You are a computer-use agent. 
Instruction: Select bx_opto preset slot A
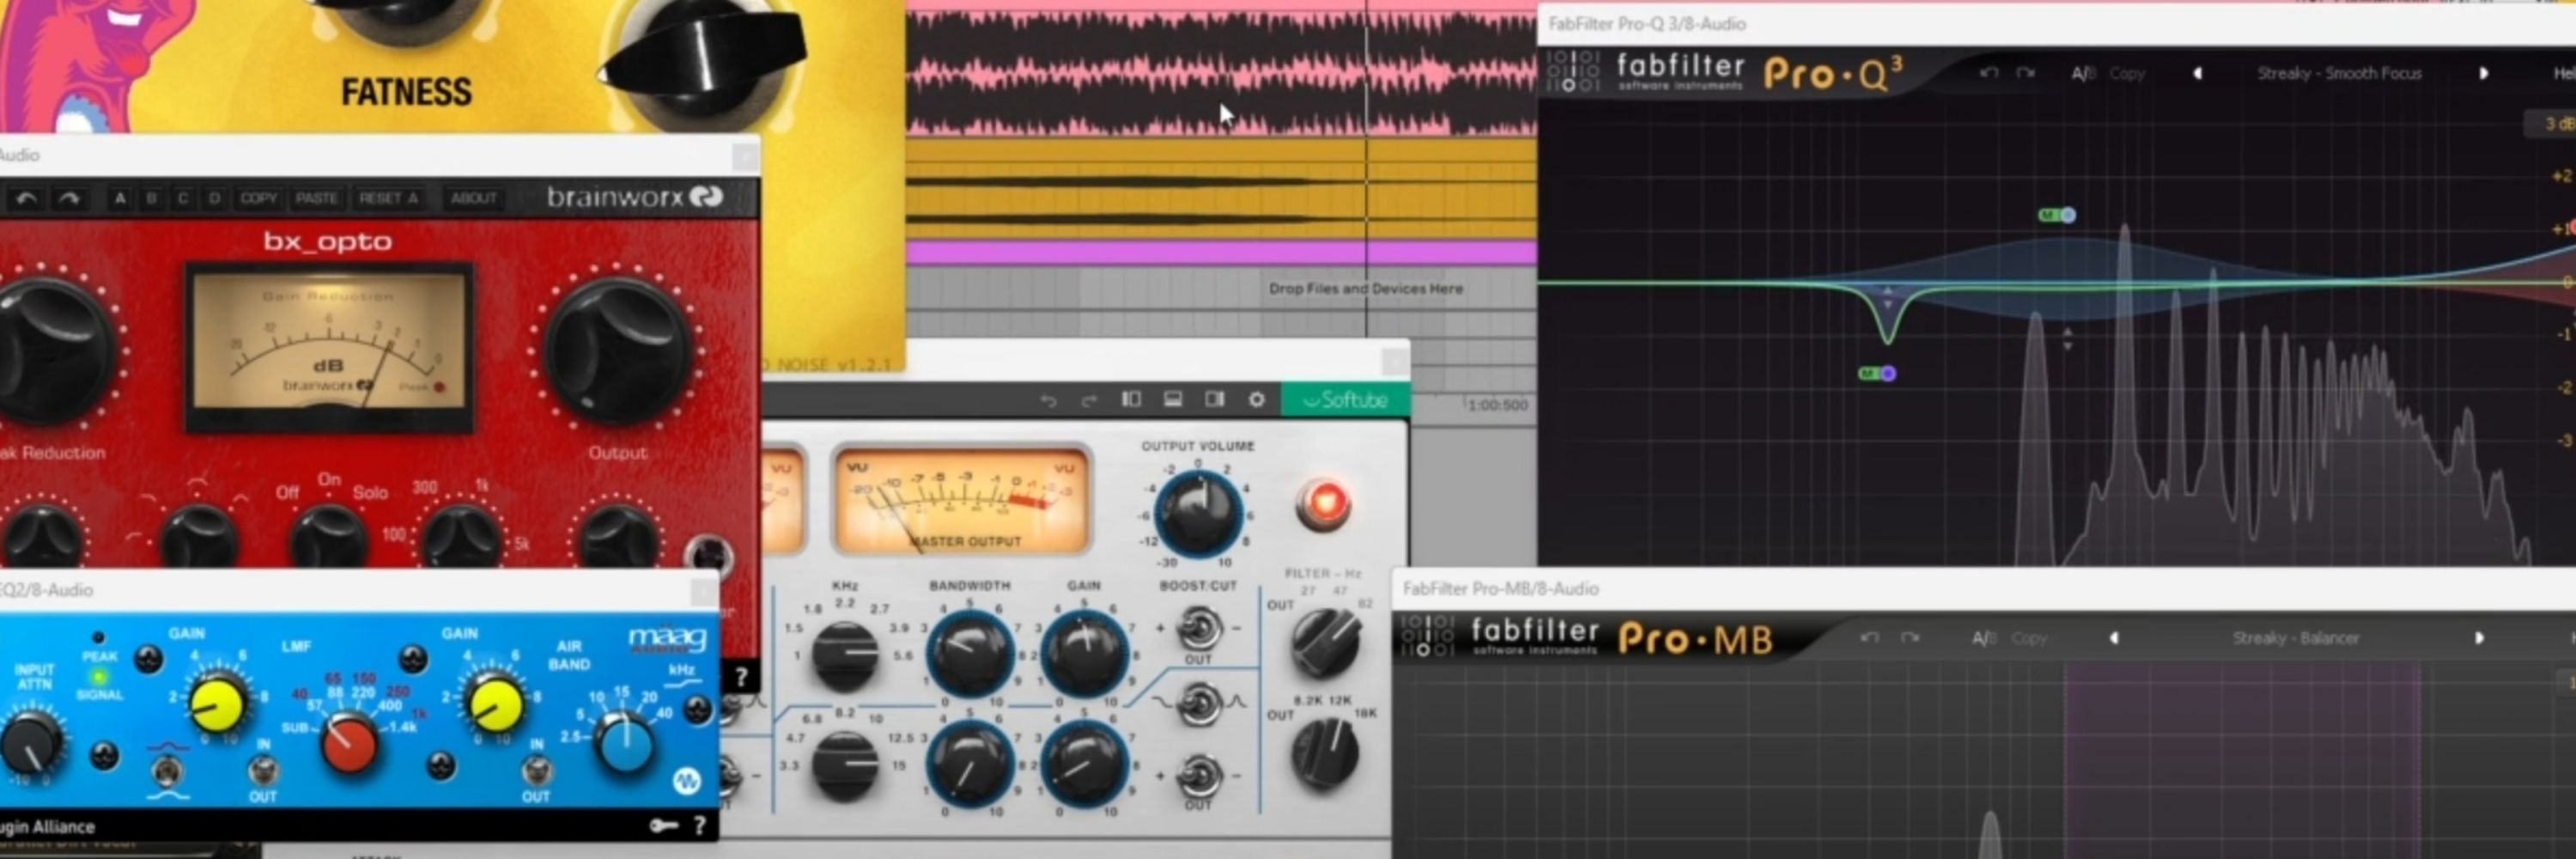(120, 198)
